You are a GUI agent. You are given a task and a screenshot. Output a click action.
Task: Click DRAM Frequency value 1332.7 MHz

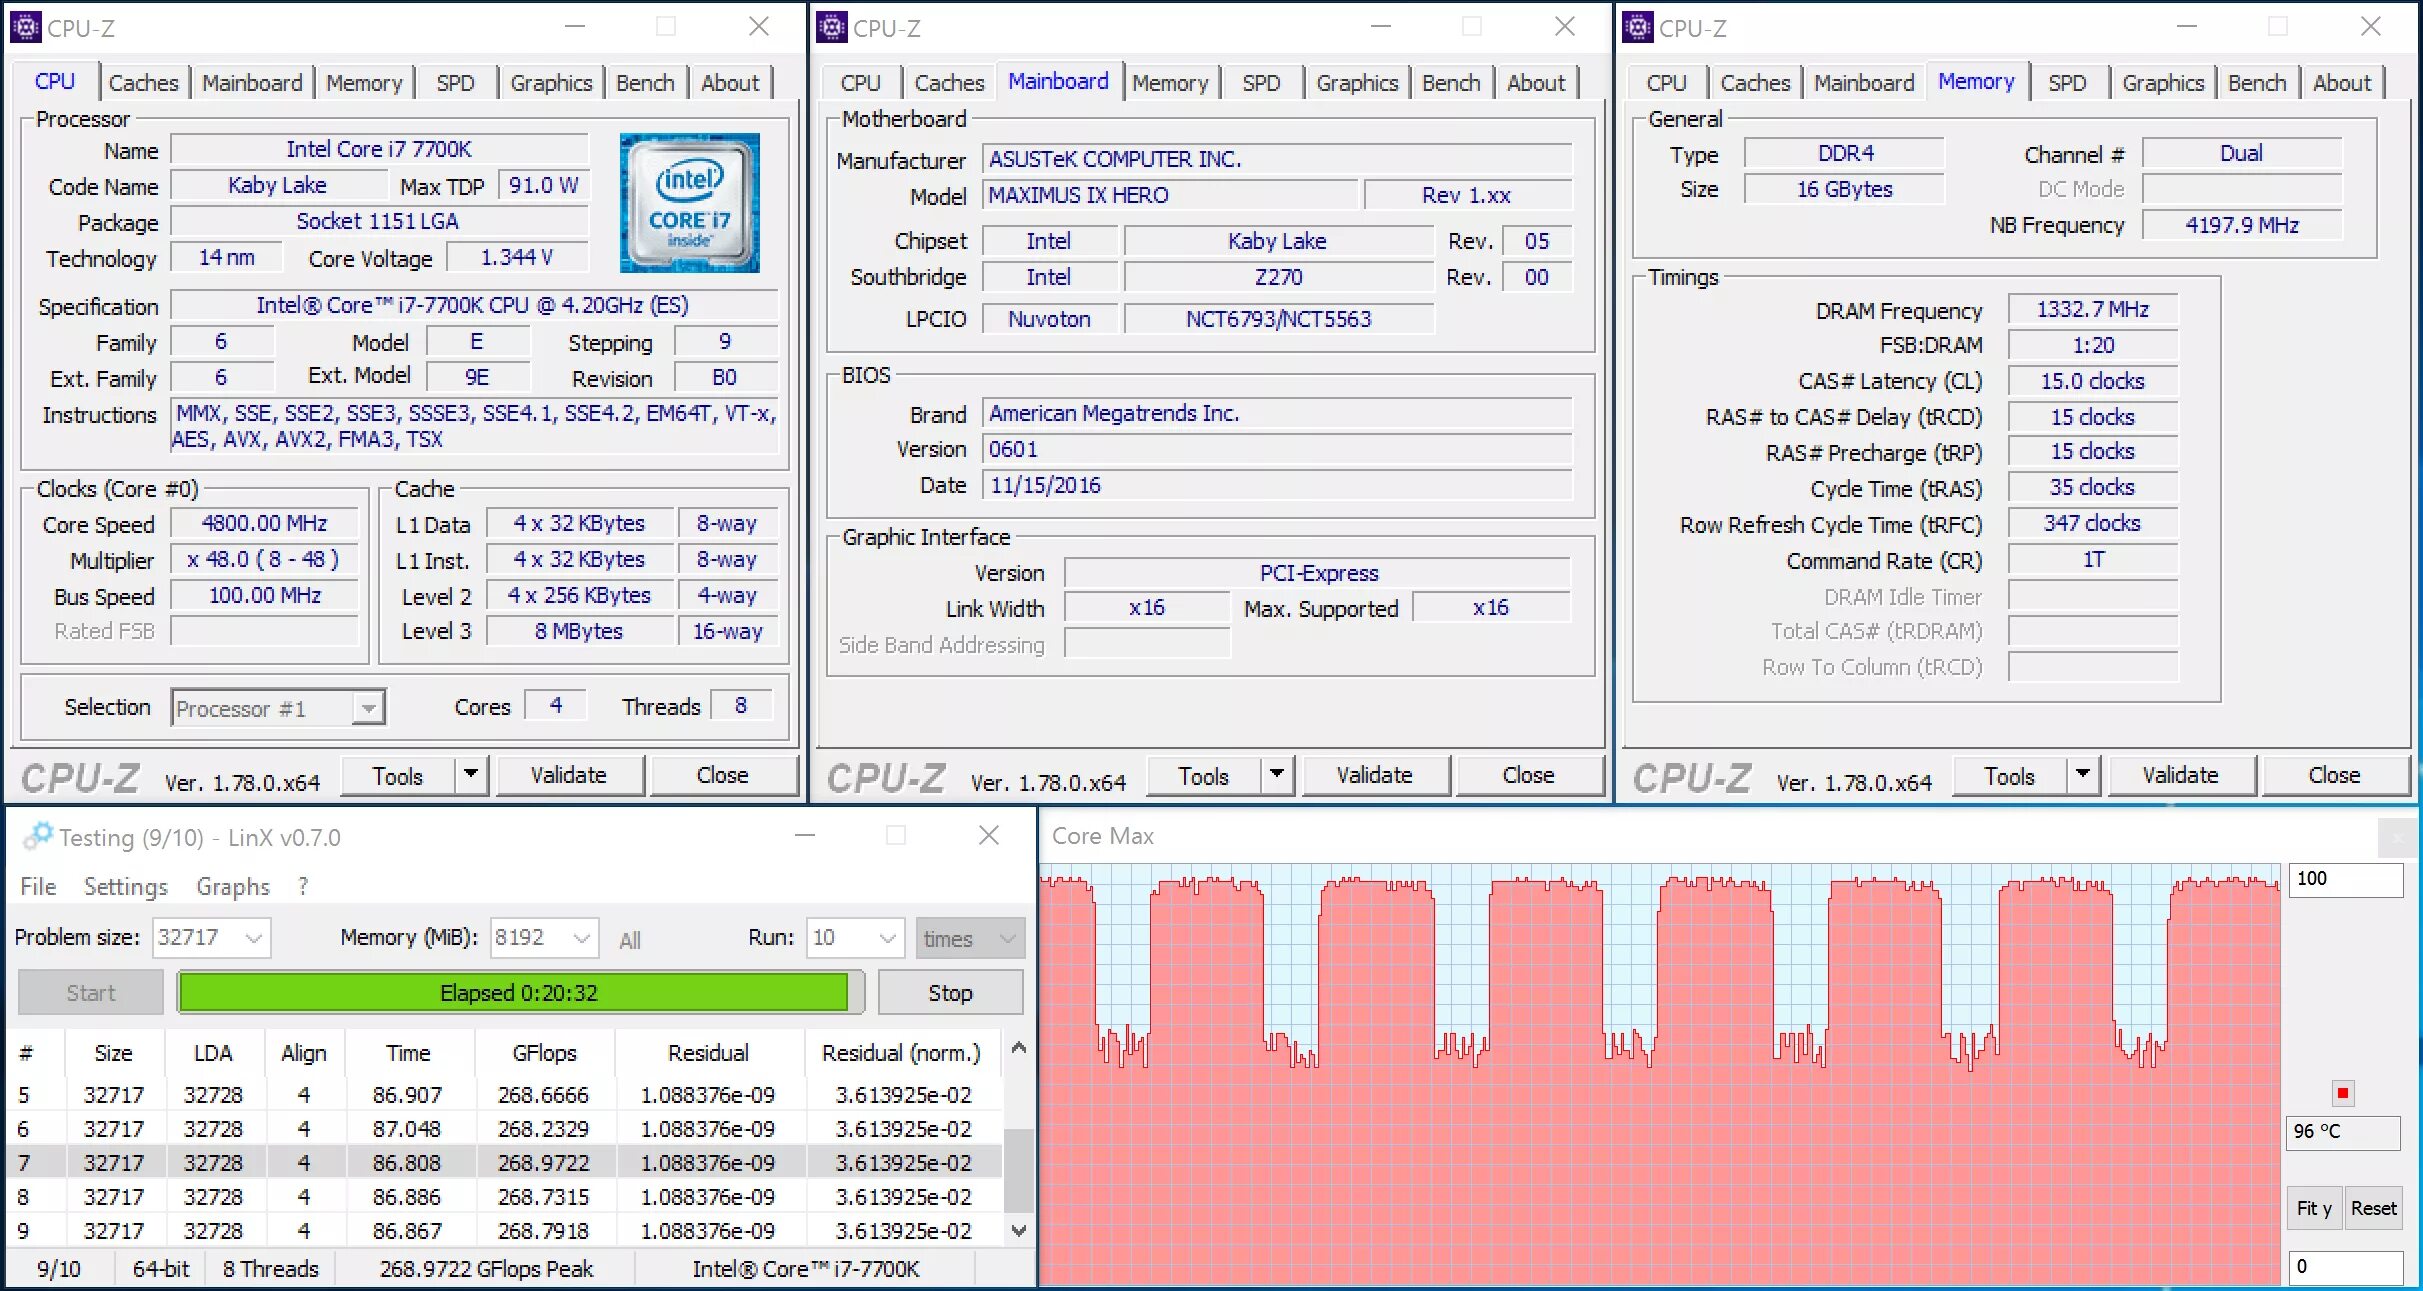2093,310
